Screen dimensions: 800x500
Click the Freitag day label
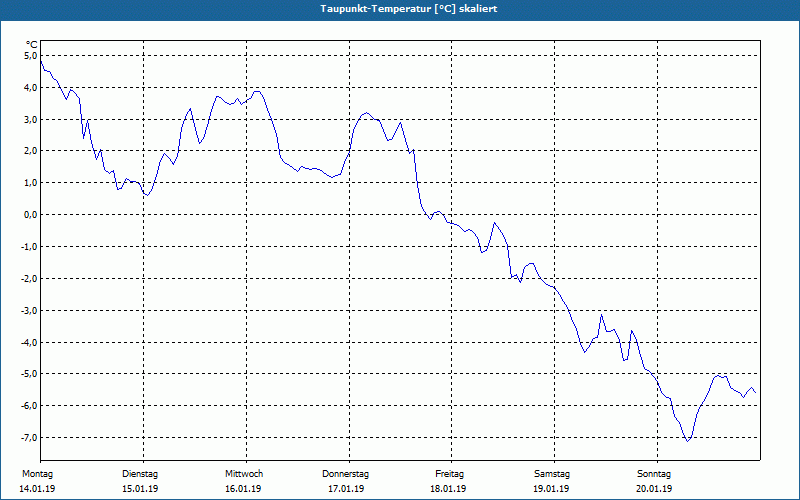coord(449,474)
